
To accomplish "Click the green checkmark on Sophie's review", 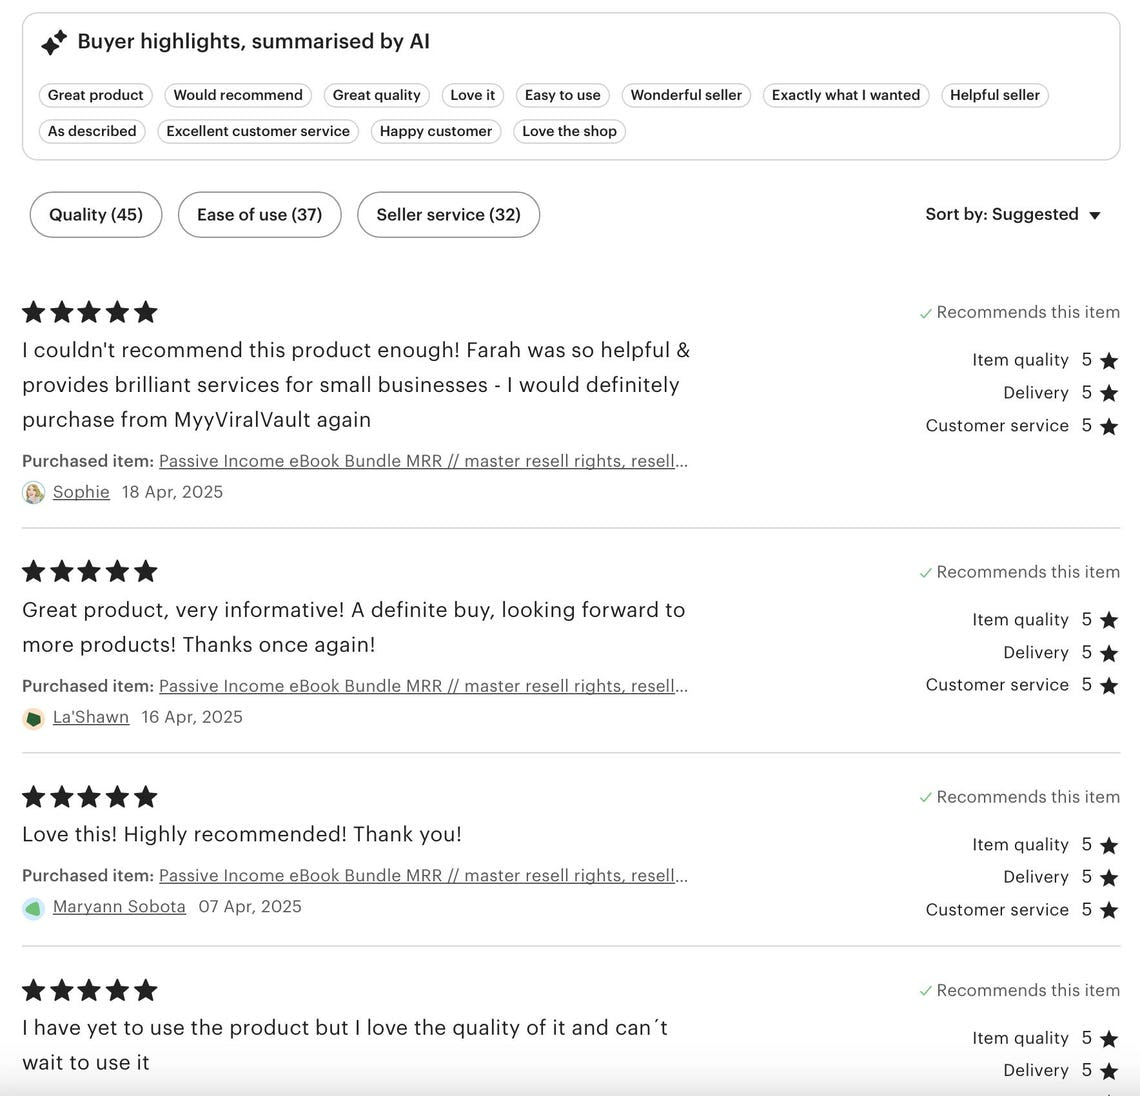I will [926, 314].
